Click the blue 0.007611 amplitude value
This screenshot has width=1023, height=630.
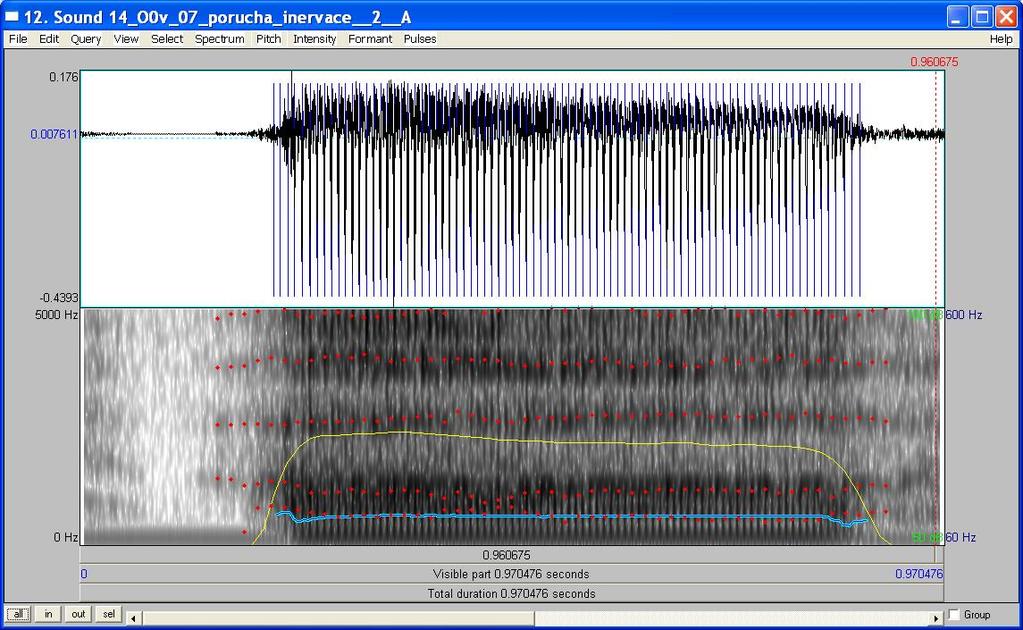(54, 134)
